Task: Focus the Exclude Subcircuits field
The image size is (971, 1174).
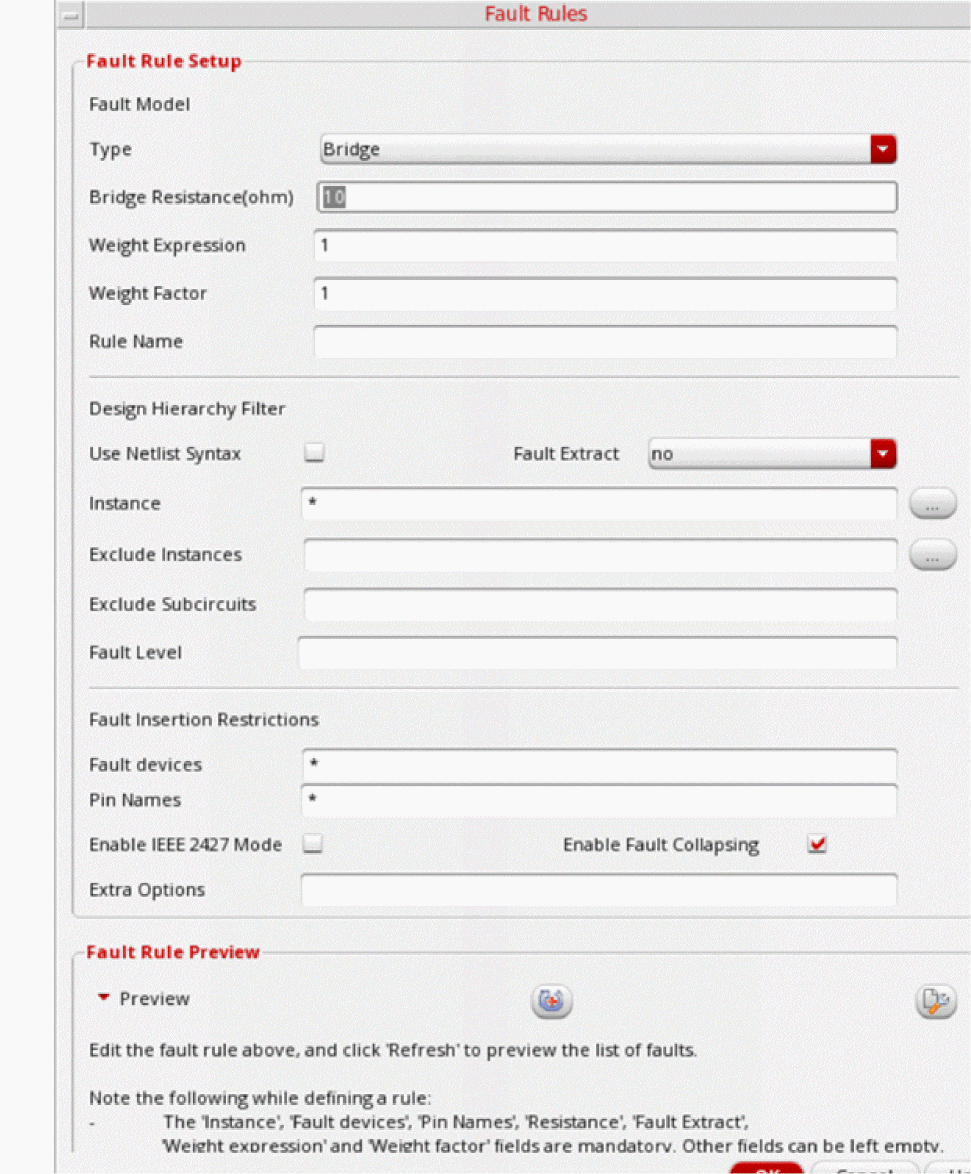Action: (x=600, y=604)
